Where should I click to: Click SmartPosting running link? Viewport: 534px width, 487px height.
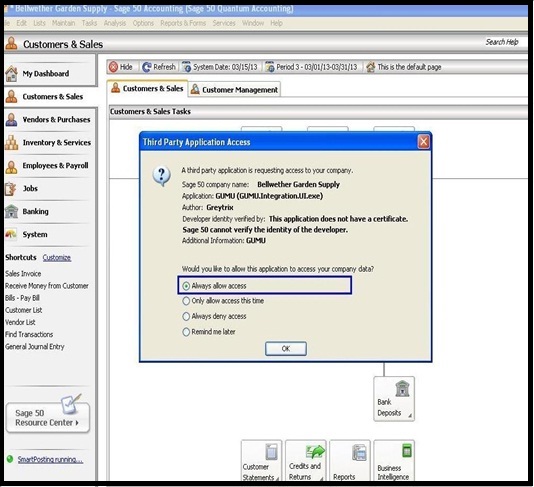[x=50, y=459]
